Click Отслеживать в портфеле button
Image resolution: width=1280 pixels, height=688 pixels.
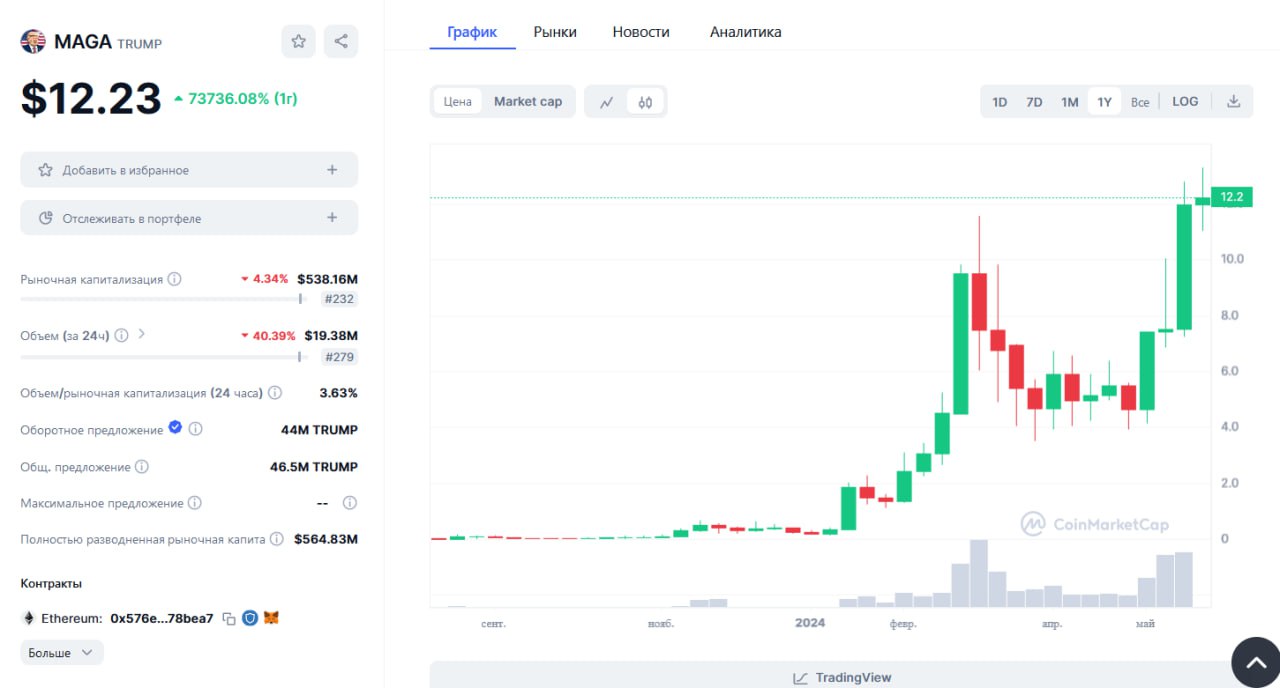tap(189, 218)
